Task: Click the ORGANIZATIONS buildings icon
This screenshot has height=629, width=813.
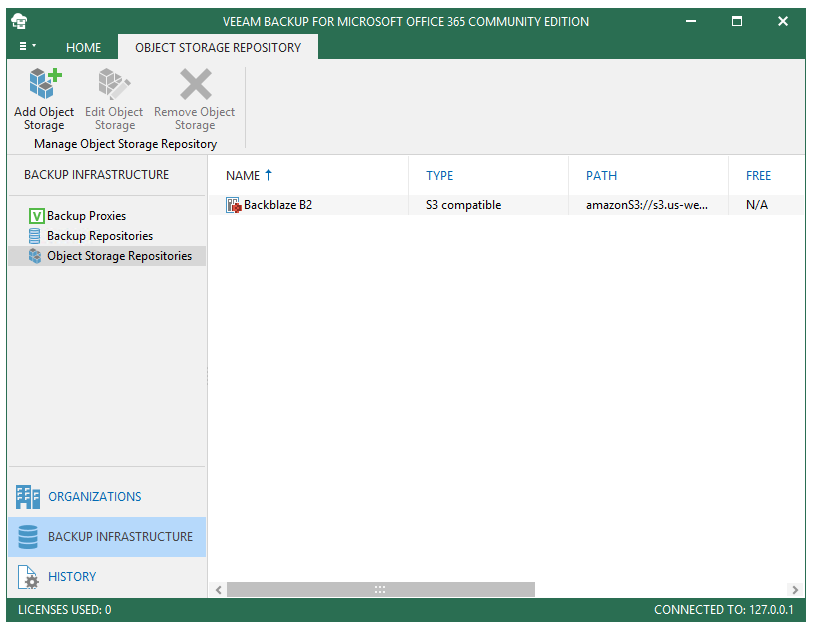Action: (28, 497)
